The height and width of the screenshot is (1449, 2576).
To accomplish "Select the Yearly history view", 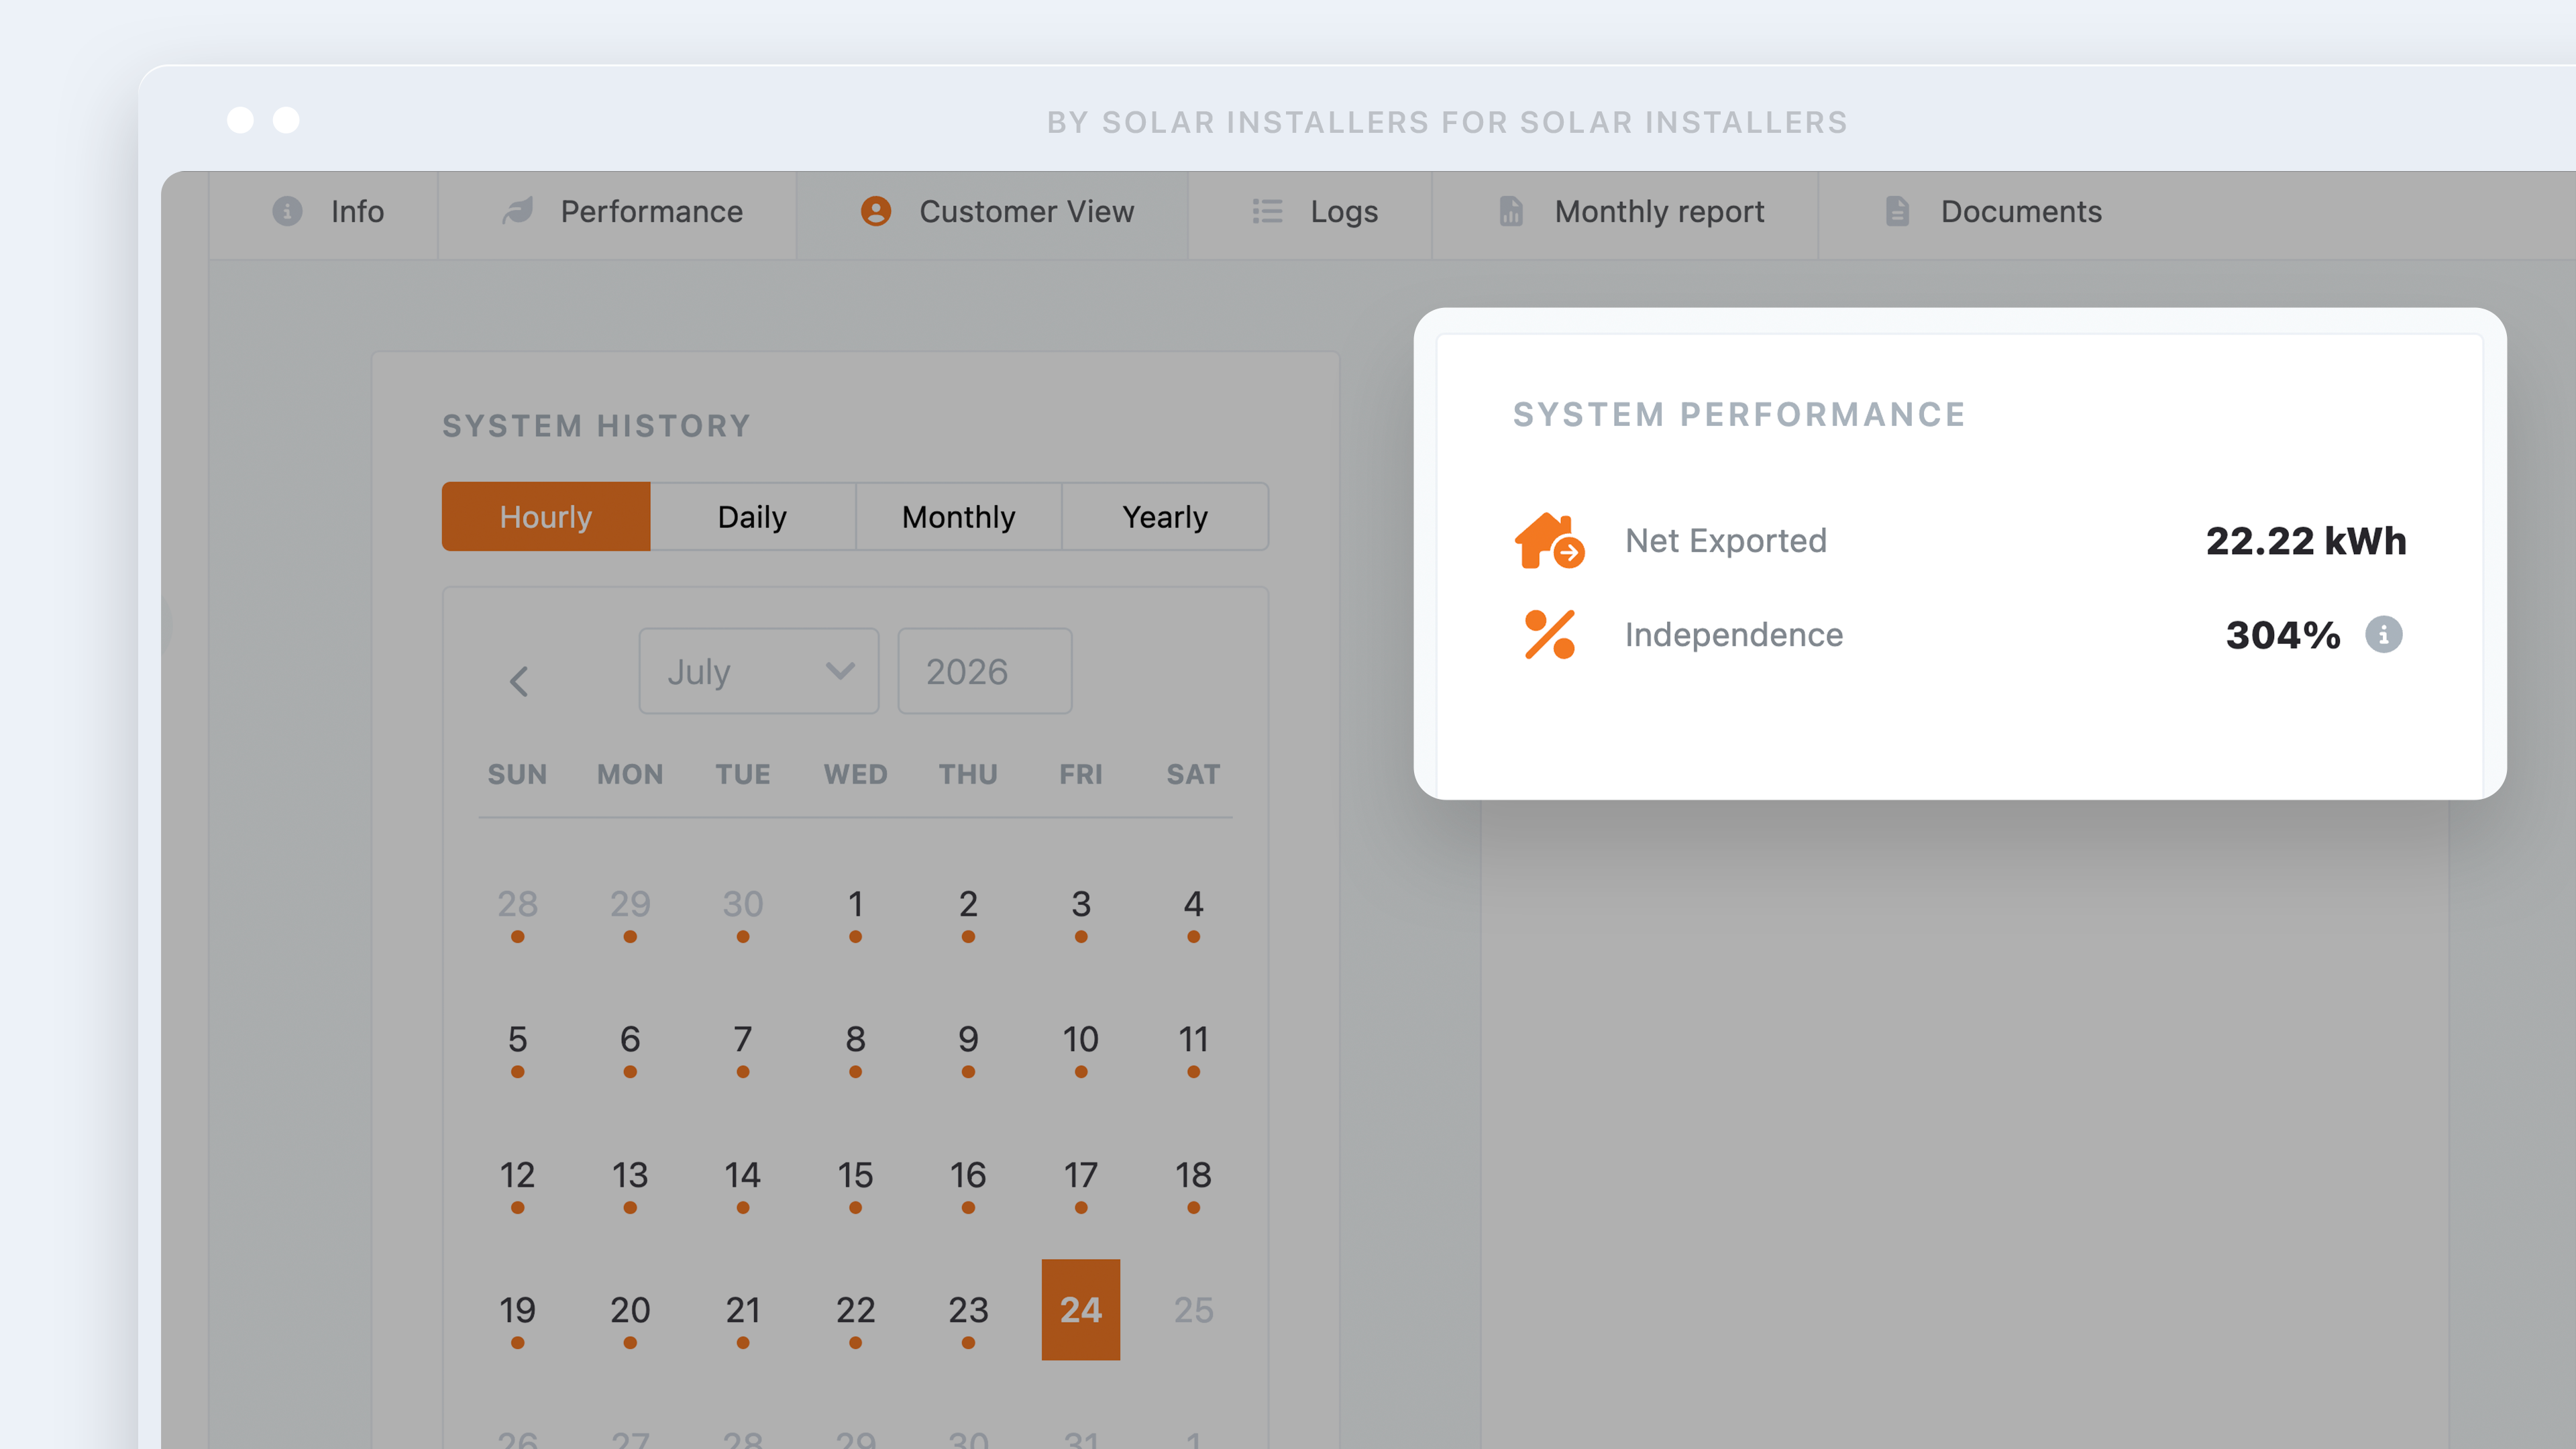I will [x=1165, y=517].
